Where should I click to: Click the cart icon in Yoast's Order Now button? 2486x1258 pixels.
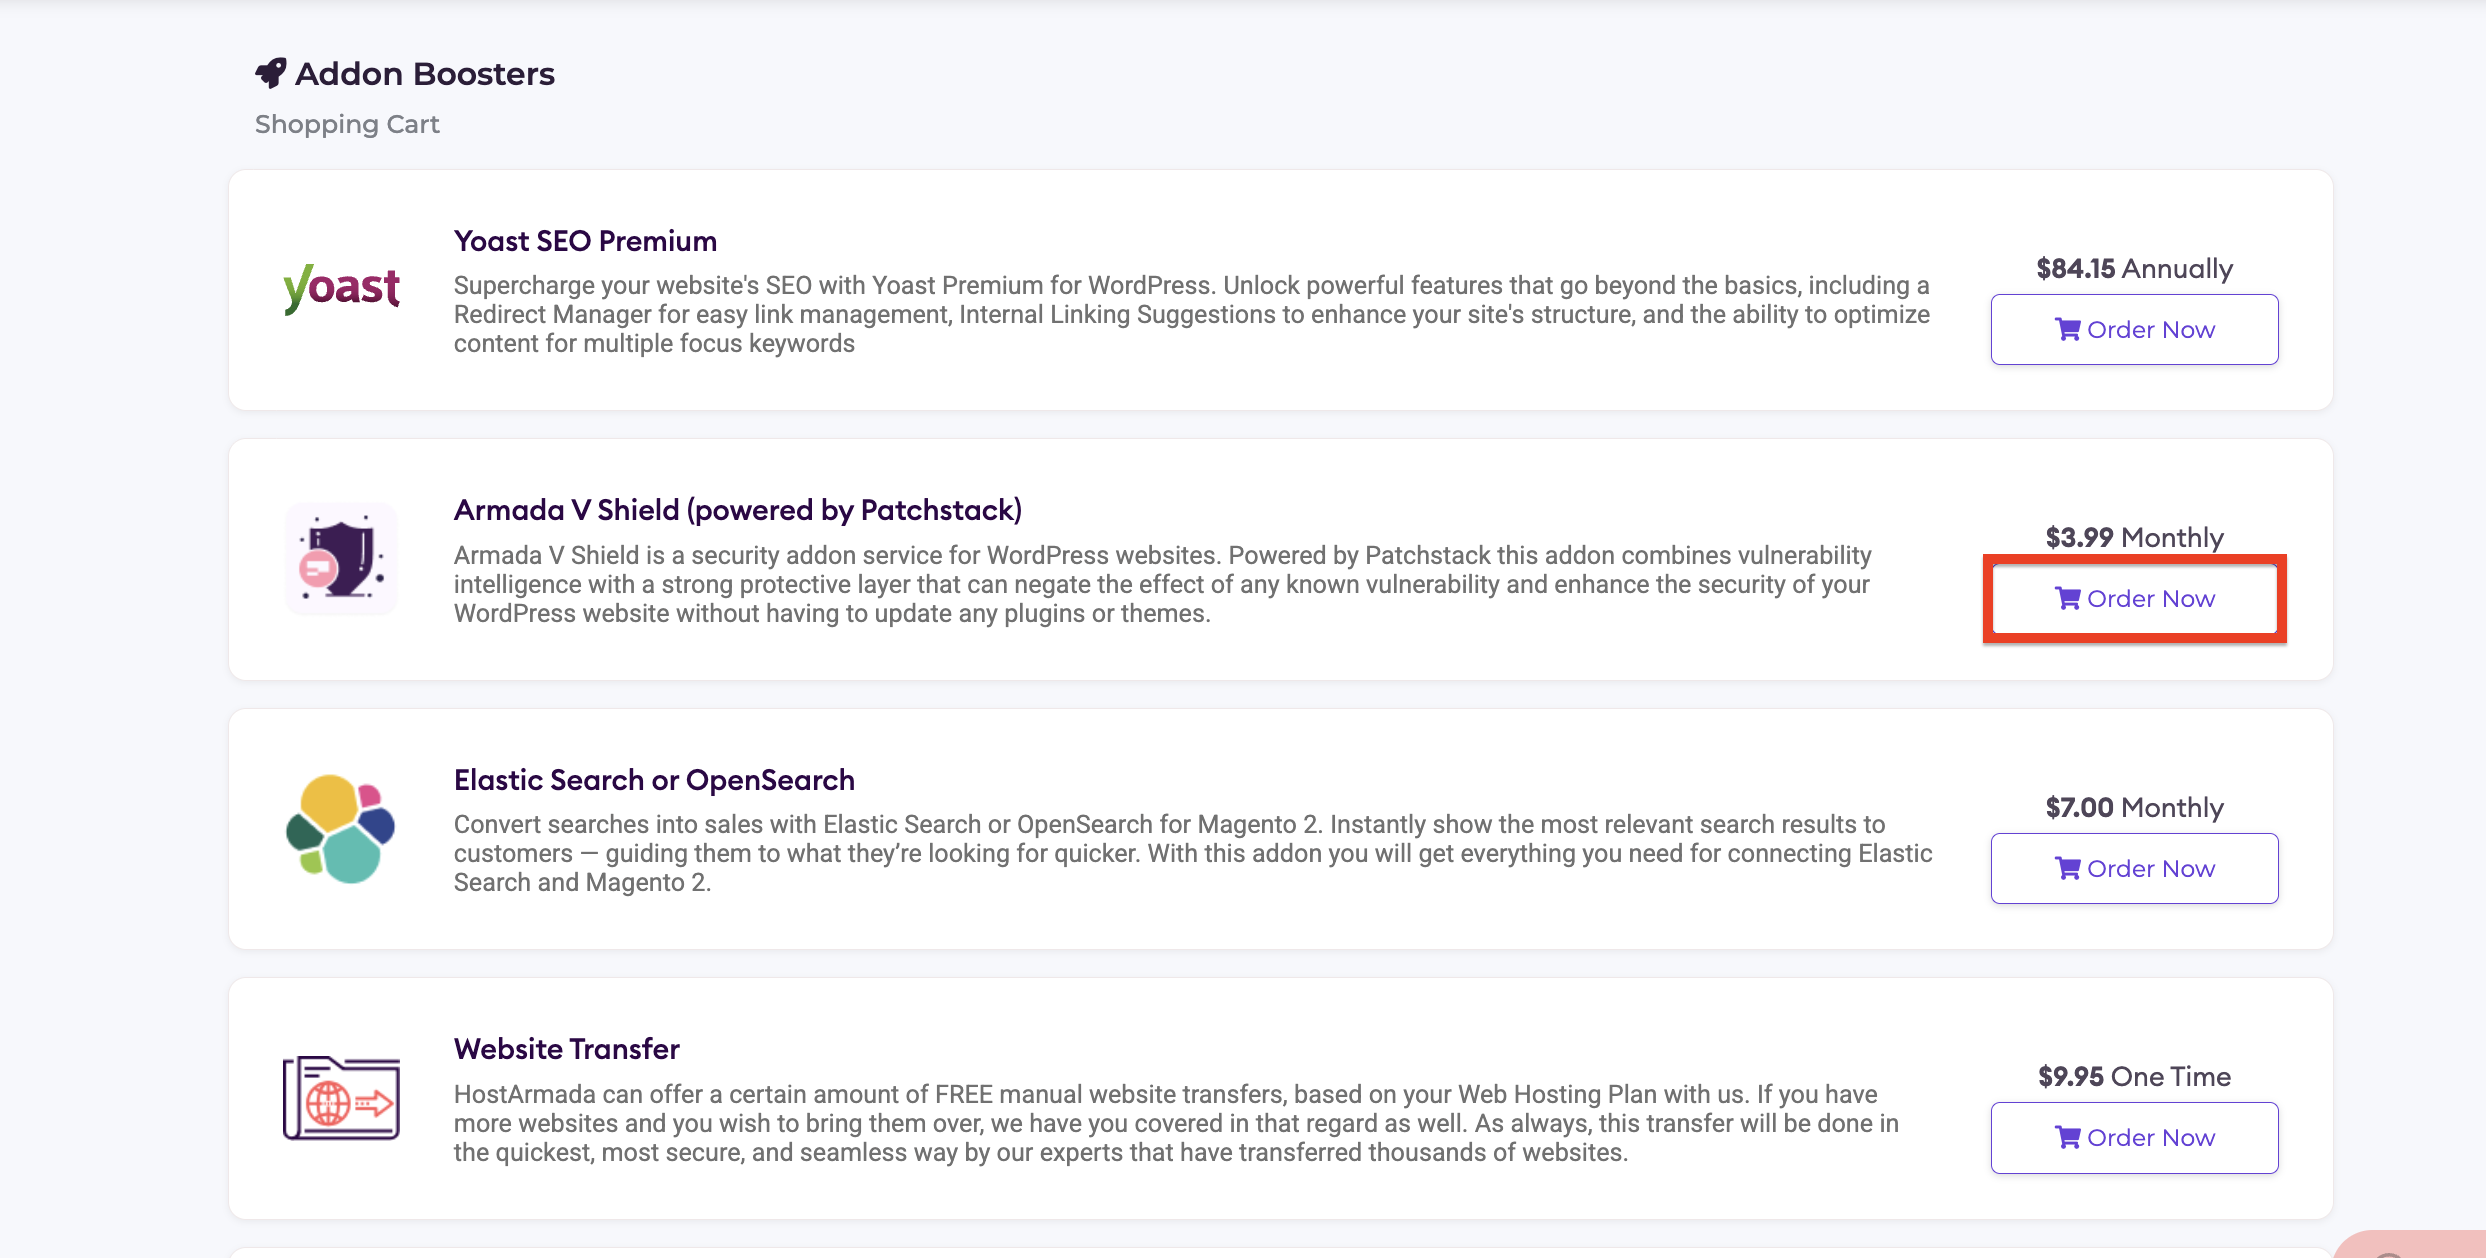tap(2068, 329)
